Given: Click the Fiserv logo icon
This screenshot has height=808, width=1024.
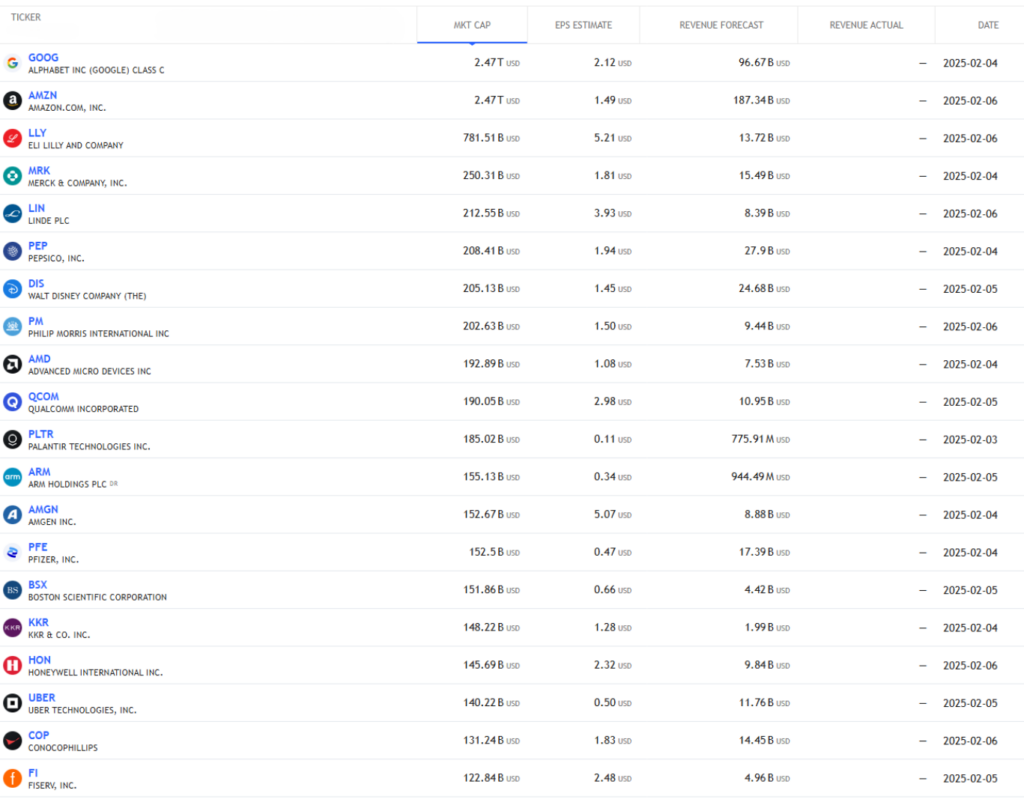Looking at the screenshot, I should pos(12,779).
